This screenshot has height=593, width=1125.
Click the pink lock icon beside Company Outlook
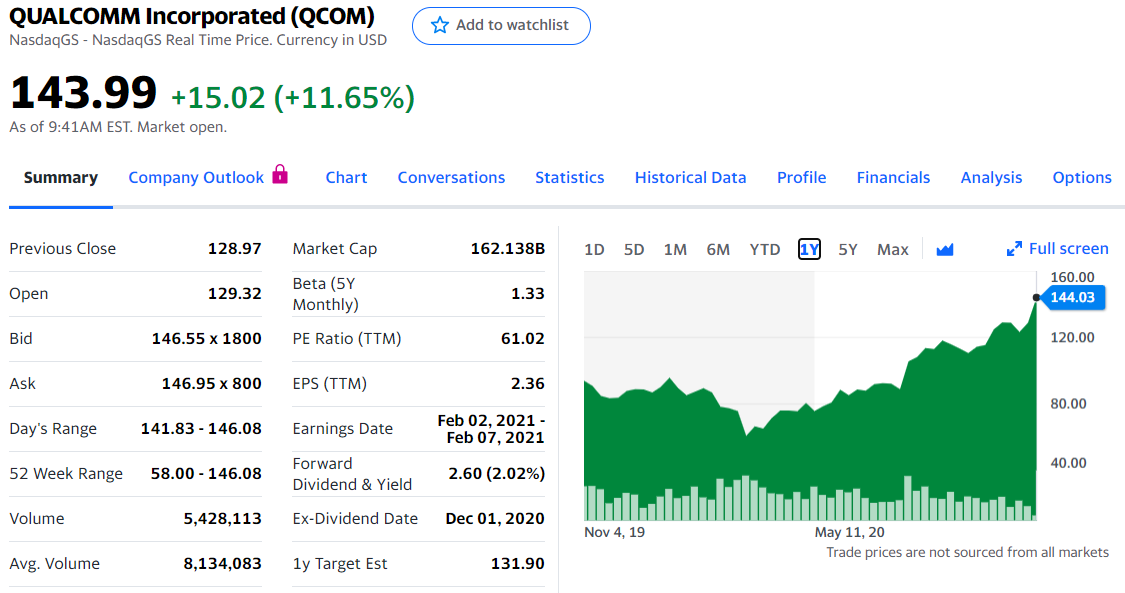pos(281,174)
